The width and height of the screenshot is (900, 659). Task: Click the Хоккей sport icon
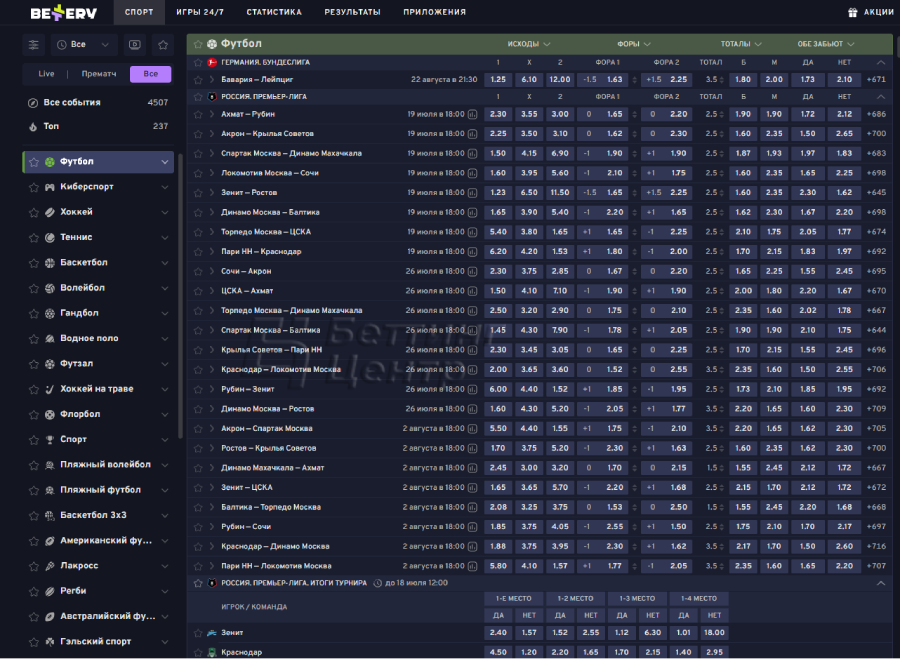coord(50,212)
